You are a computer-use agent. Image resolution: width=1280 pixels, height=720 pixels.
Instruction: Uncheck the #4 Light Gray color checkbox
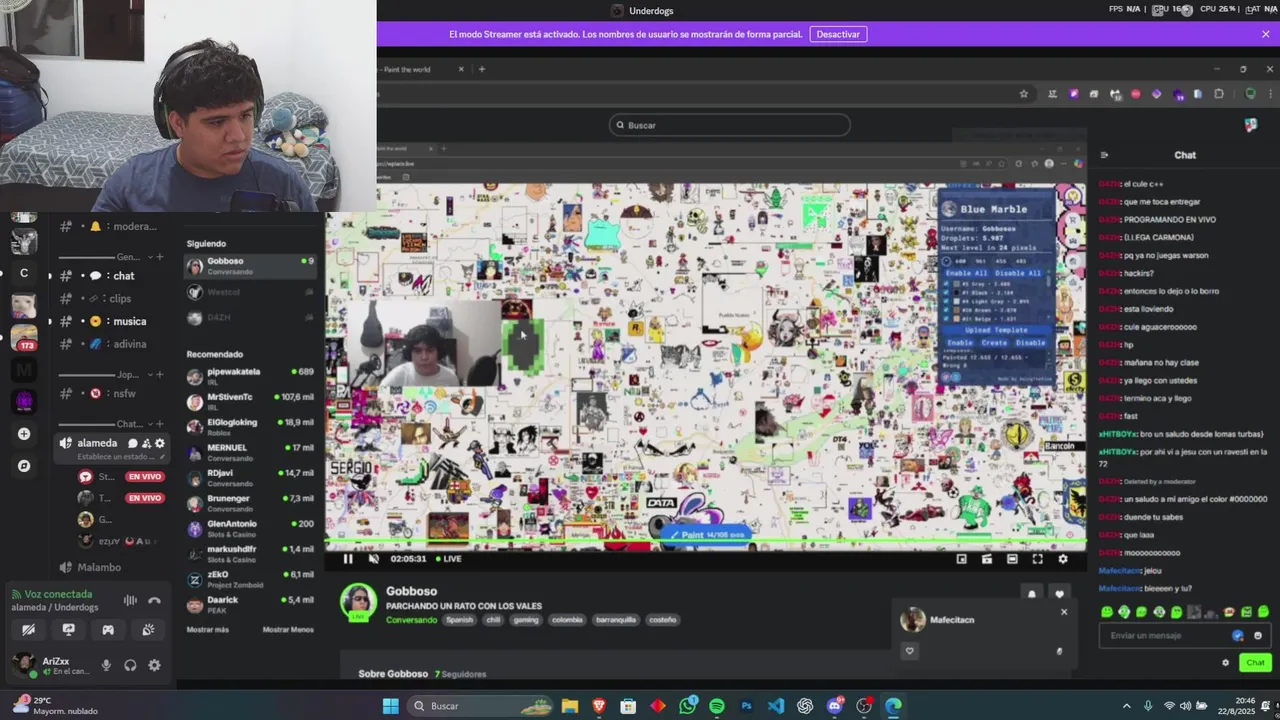point(946,301)
